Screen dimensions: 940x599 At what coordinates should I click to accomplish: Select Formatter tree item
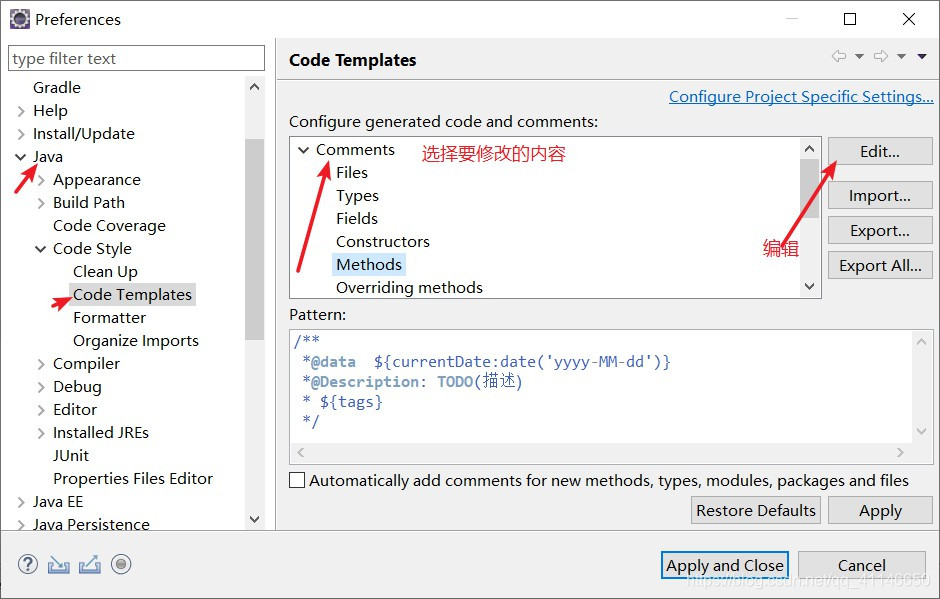pos(109,318)
